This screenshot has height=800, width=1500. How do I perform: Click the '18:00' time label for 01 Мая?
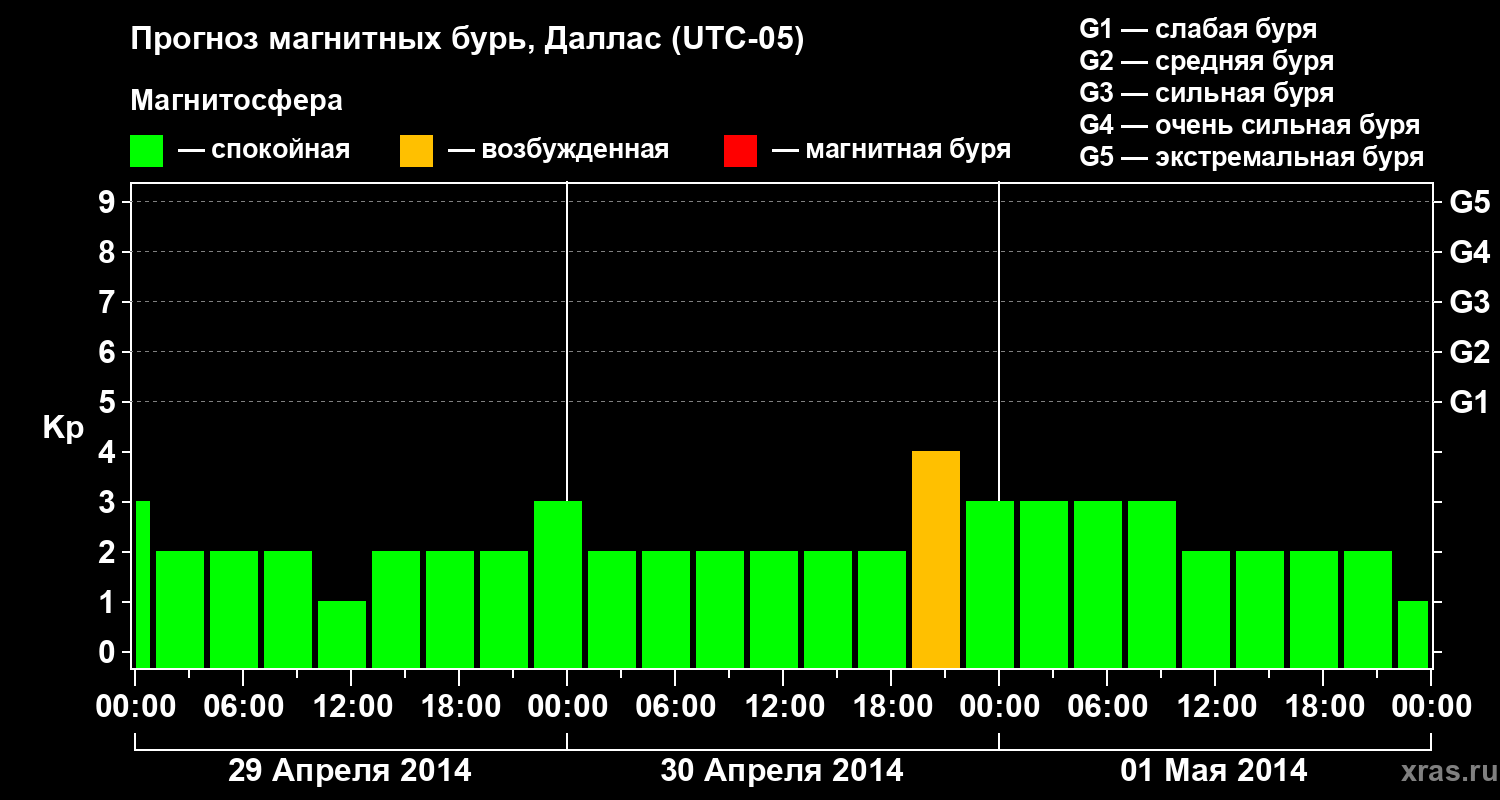tap(1323, 706)
